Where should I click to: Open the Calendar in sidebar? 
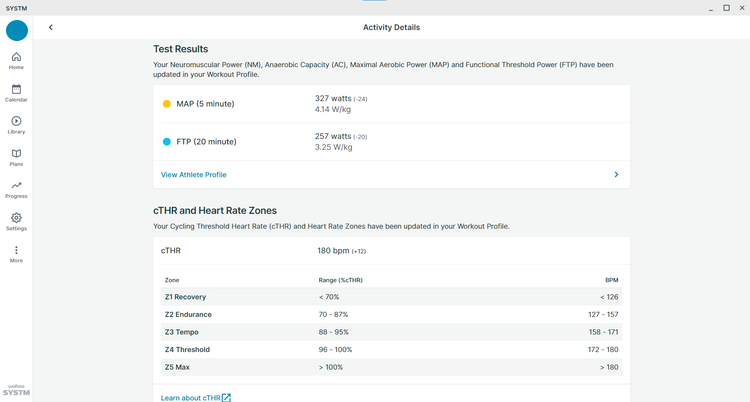(16, 93)
